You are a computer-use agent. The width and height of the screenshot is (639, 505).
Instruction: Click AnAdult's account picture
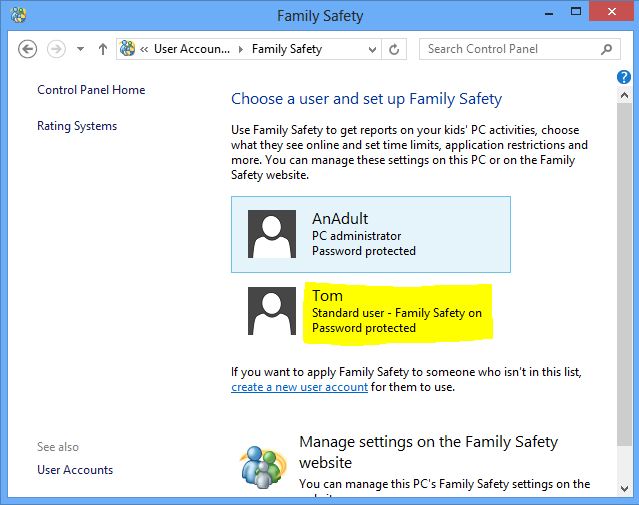click(272, 234)
